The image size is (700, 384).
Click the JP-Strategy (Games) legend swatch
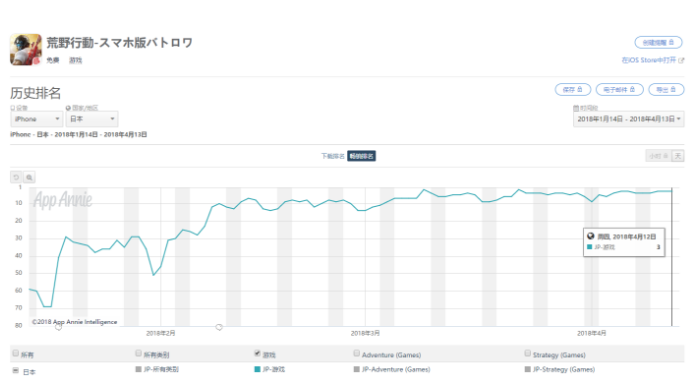click(x=527, y=369)
